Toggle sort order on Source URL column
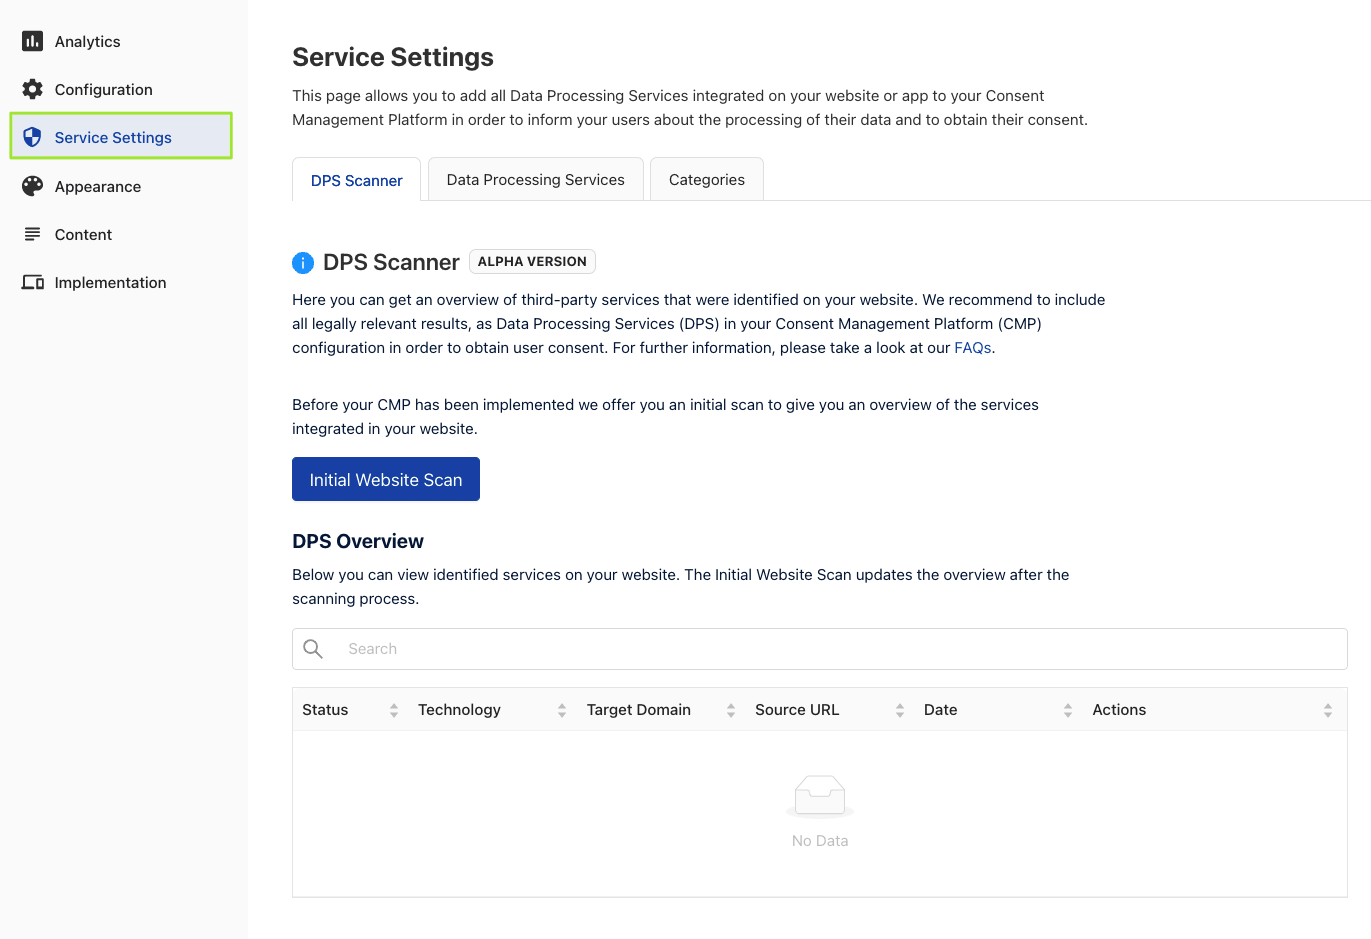Screen dimensions: 1371x939 pos(900,710)
